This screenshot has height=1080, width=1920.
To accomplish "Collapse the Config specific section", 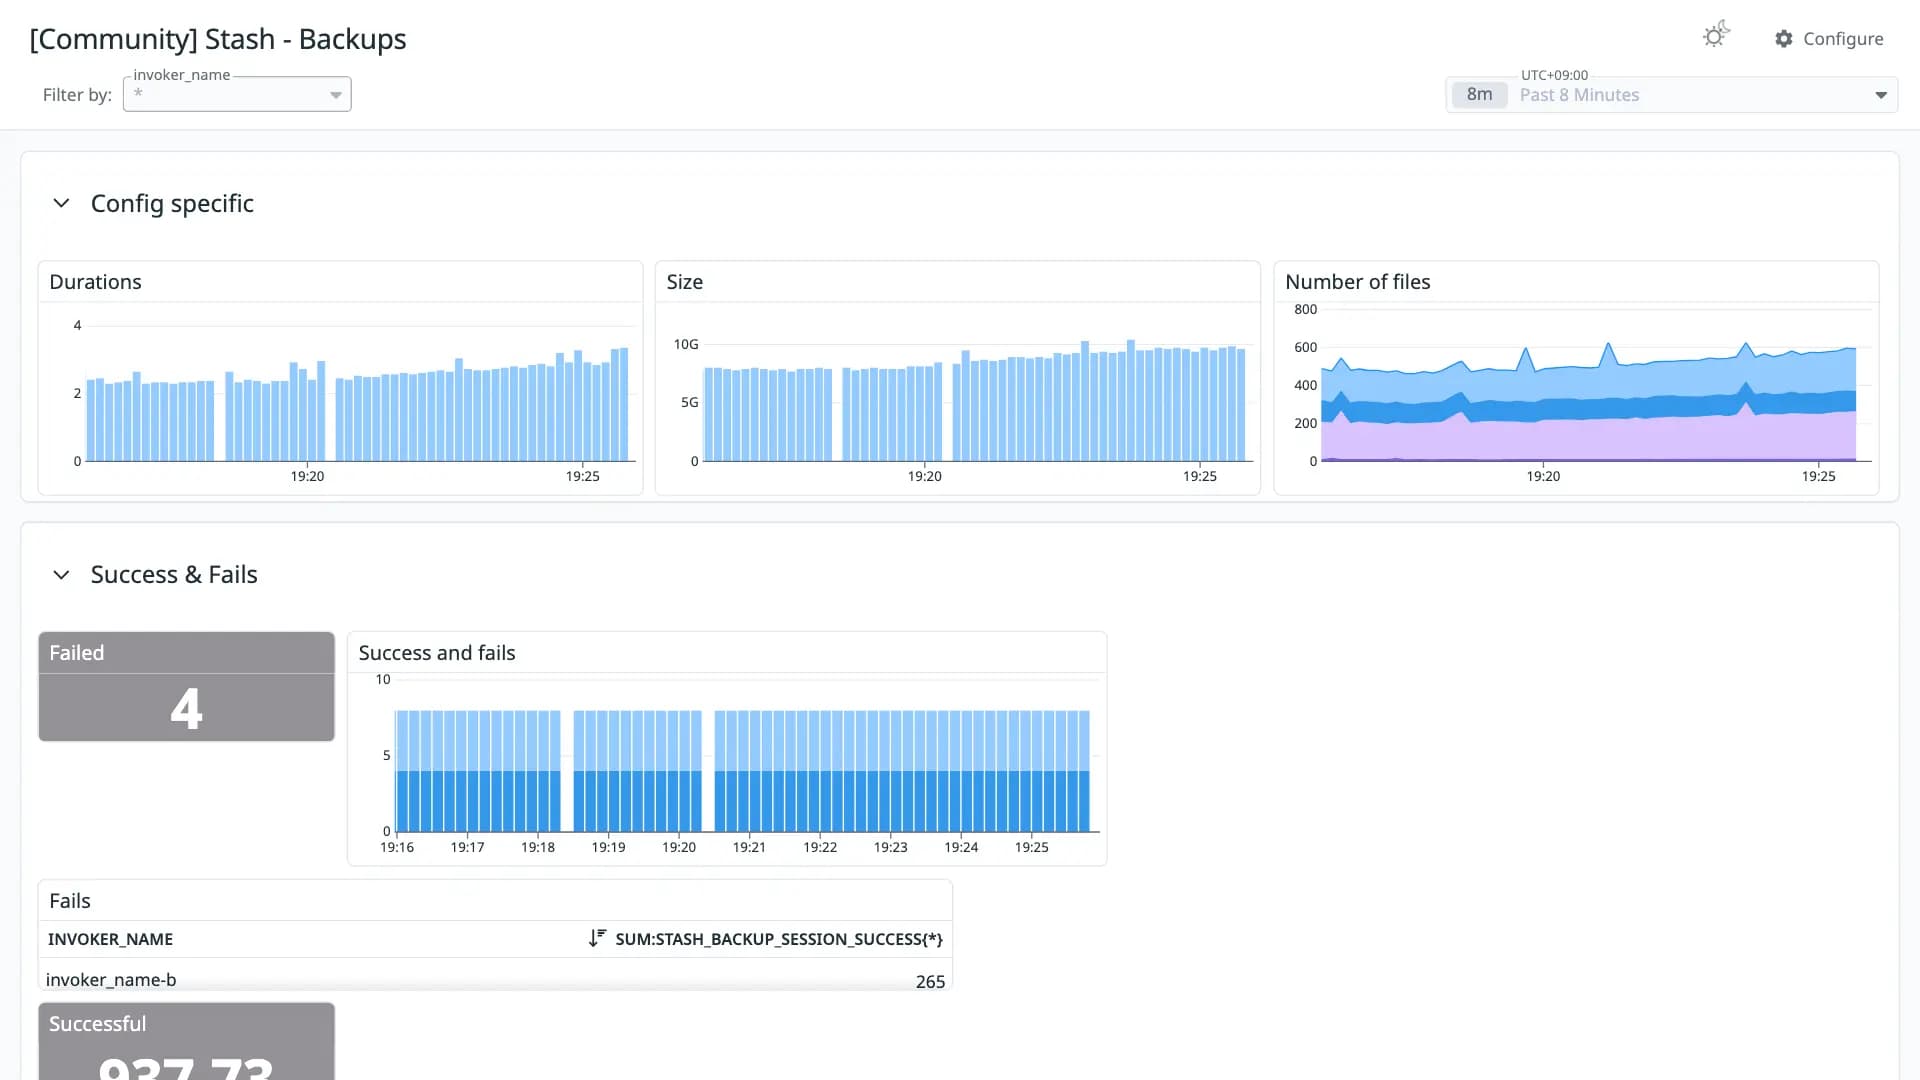I will pyautogui.click(x=61, y=203).
